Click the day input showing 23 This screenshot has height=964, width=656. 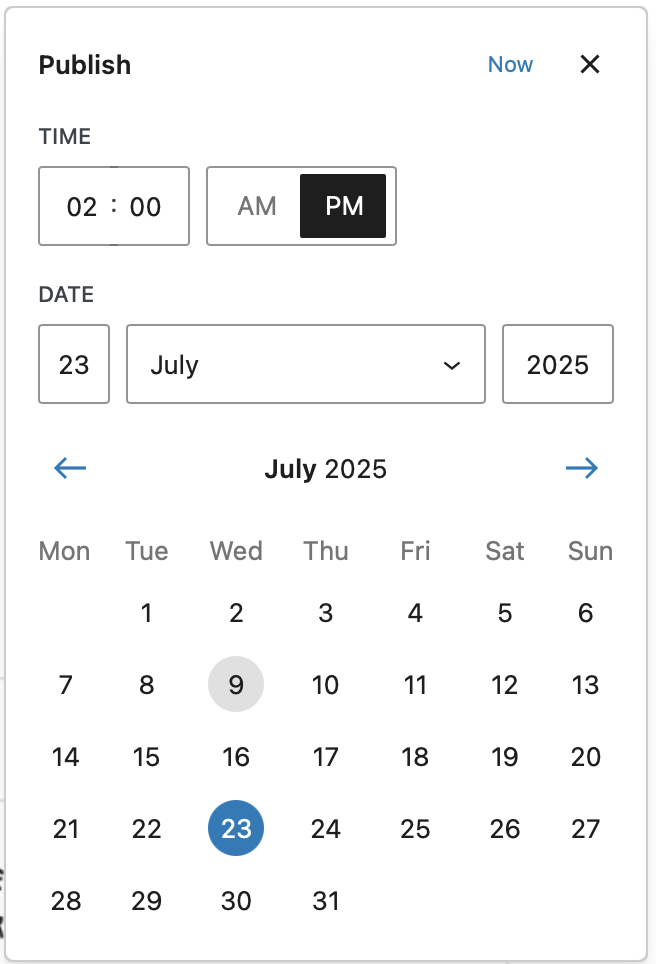[74, 364]
